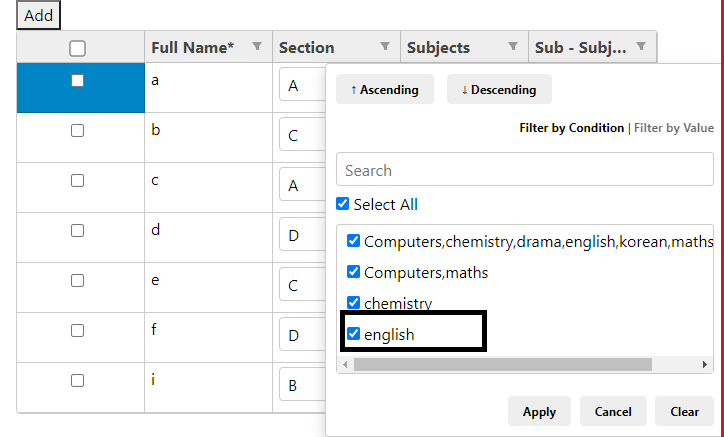
Task: Sort with the Descending button
Action: pyautogui.click(x=499, y=89)
